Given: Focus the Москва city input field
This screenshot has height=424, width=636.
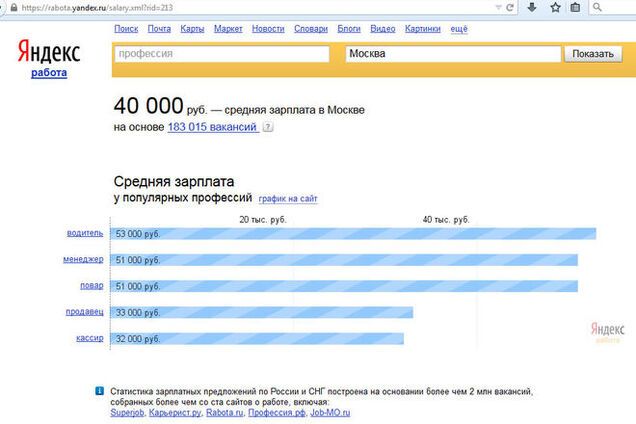Looking at the screenshot, I should 453,54.
